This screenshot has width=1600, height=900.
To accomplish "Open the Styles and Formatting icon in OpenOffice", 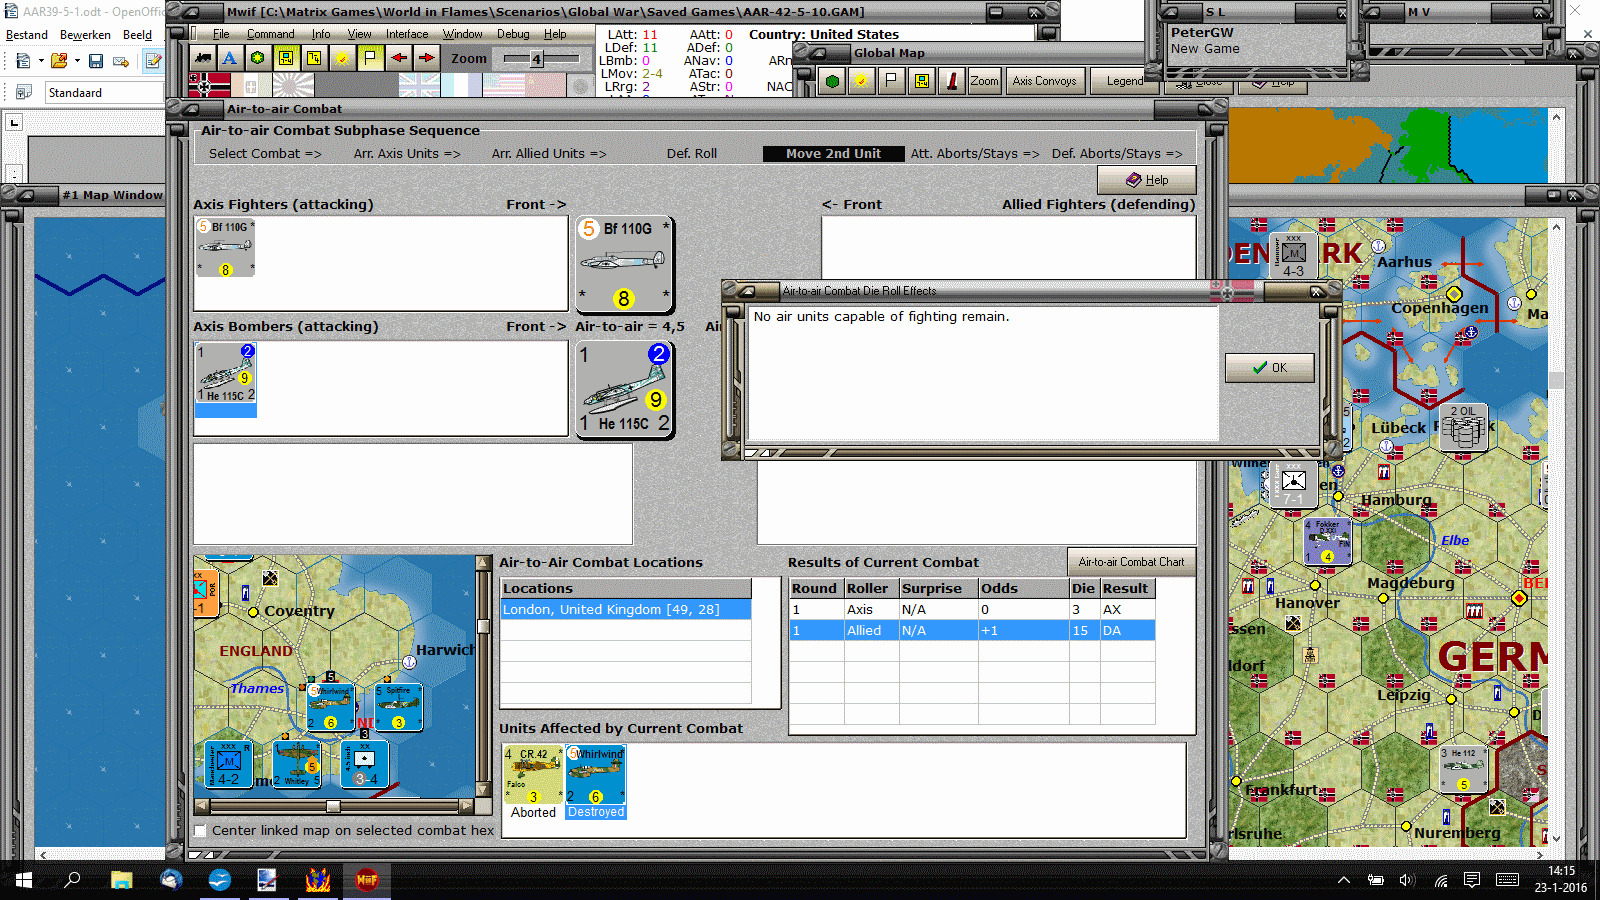I will [x=23, y=93].
